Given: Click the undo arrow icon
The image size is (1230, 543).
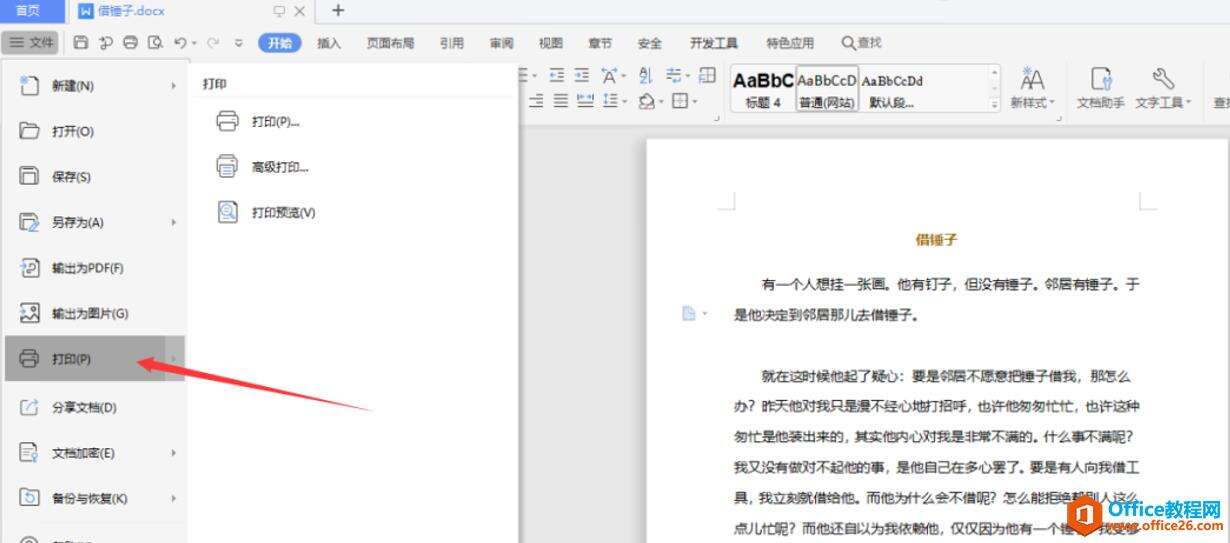Looking at the screenshot, I should point(180,43).
